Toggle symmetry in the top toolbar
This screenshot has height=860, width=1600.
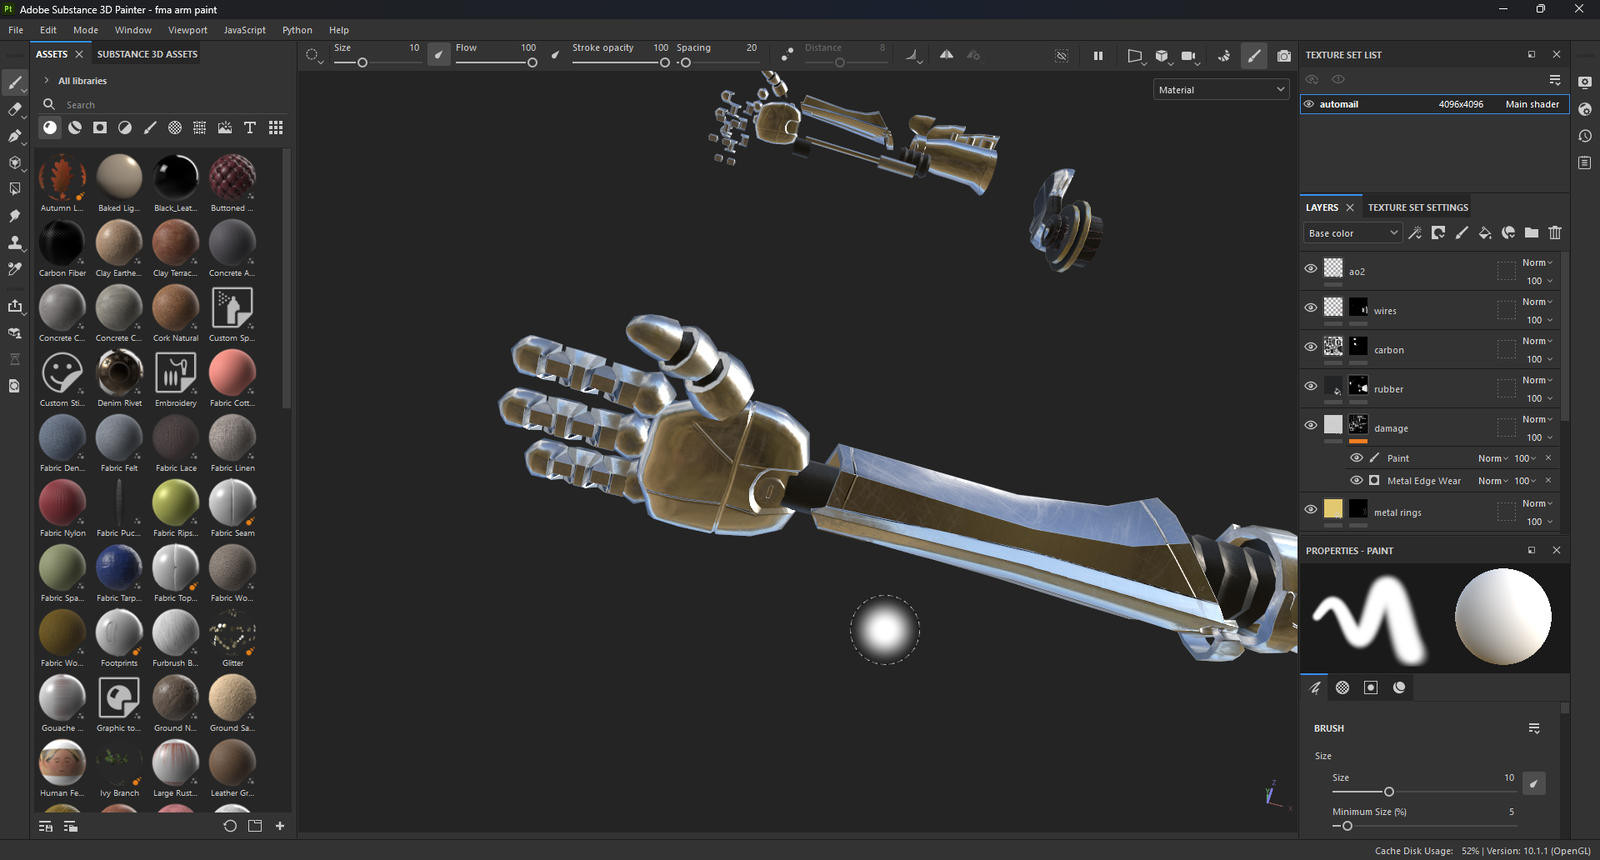(x=946, y=56)
